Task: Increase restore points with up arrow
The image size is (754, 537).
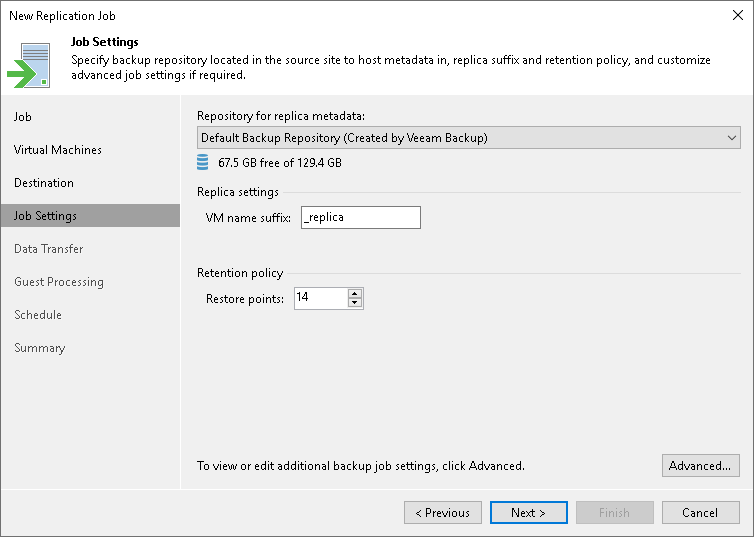Action: click(355, 293)
